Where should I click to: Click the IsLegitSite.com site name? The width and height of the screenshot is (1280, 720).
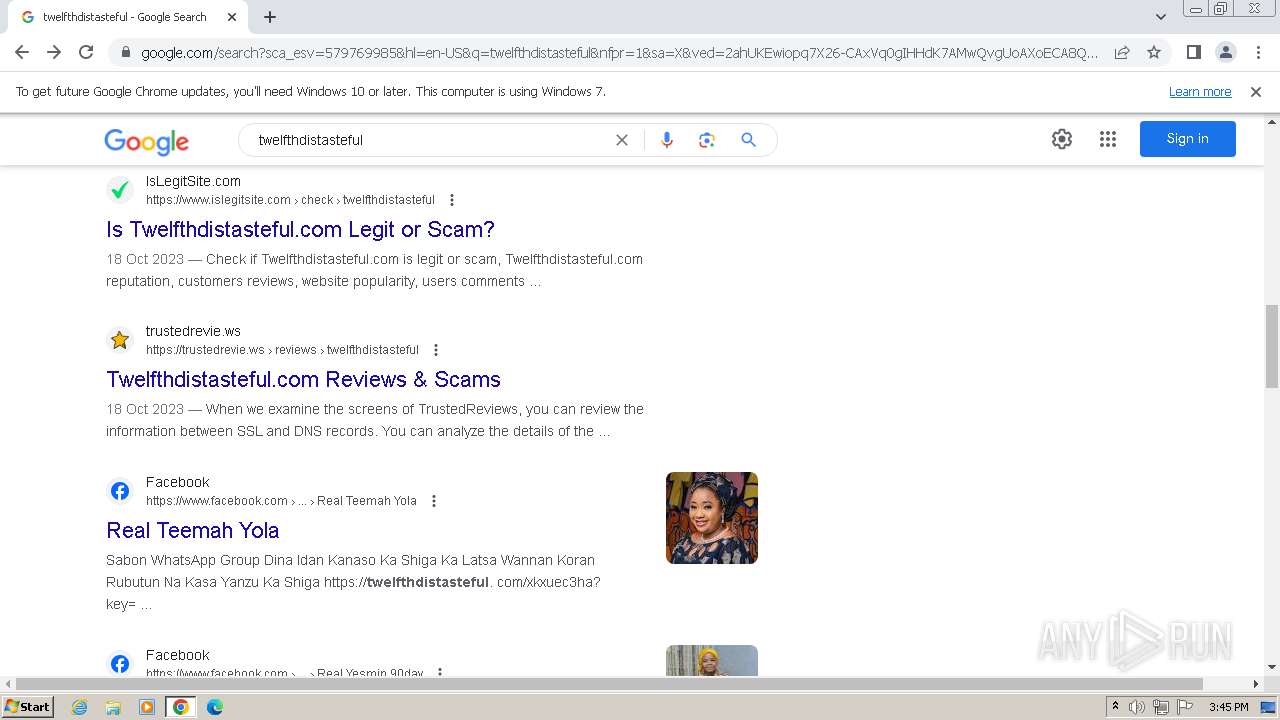193,181
